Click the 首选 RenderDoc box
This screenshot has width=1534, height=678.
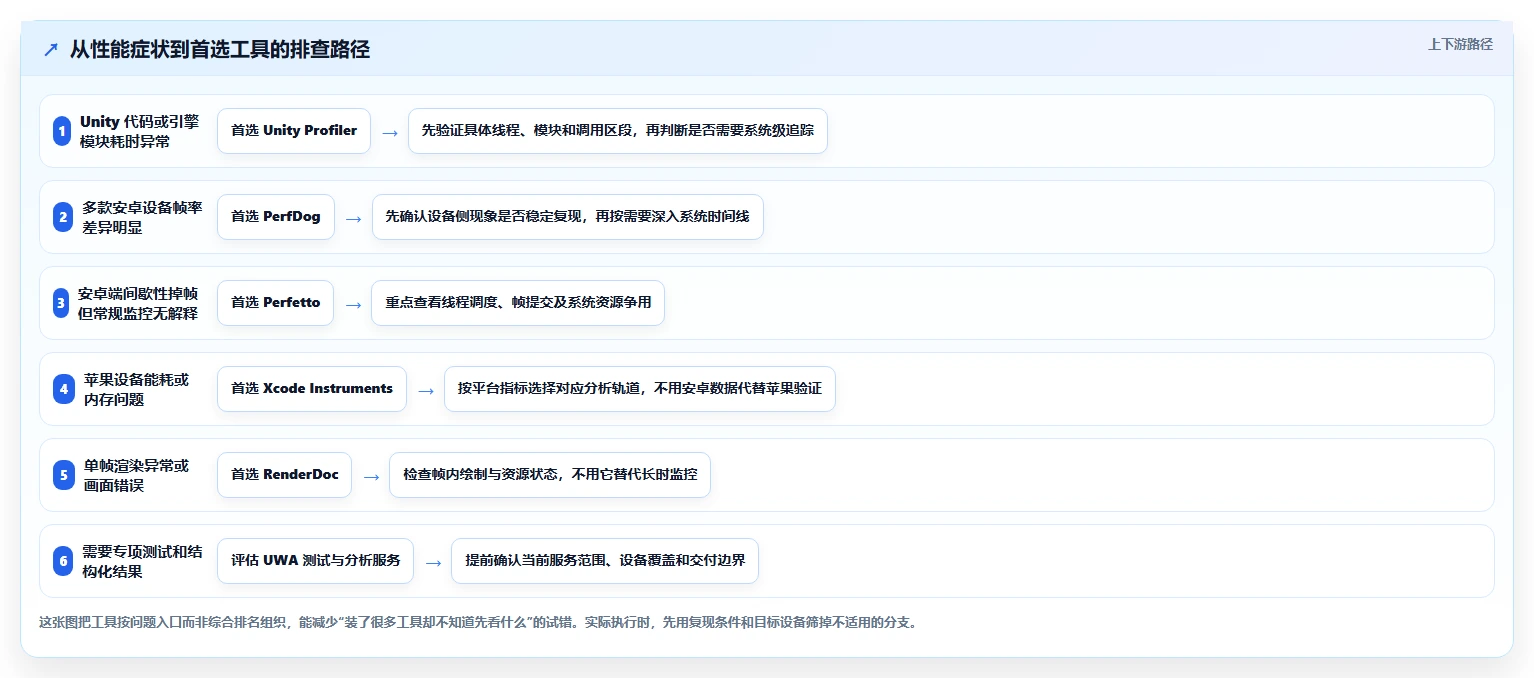click(x=285, y=475)
